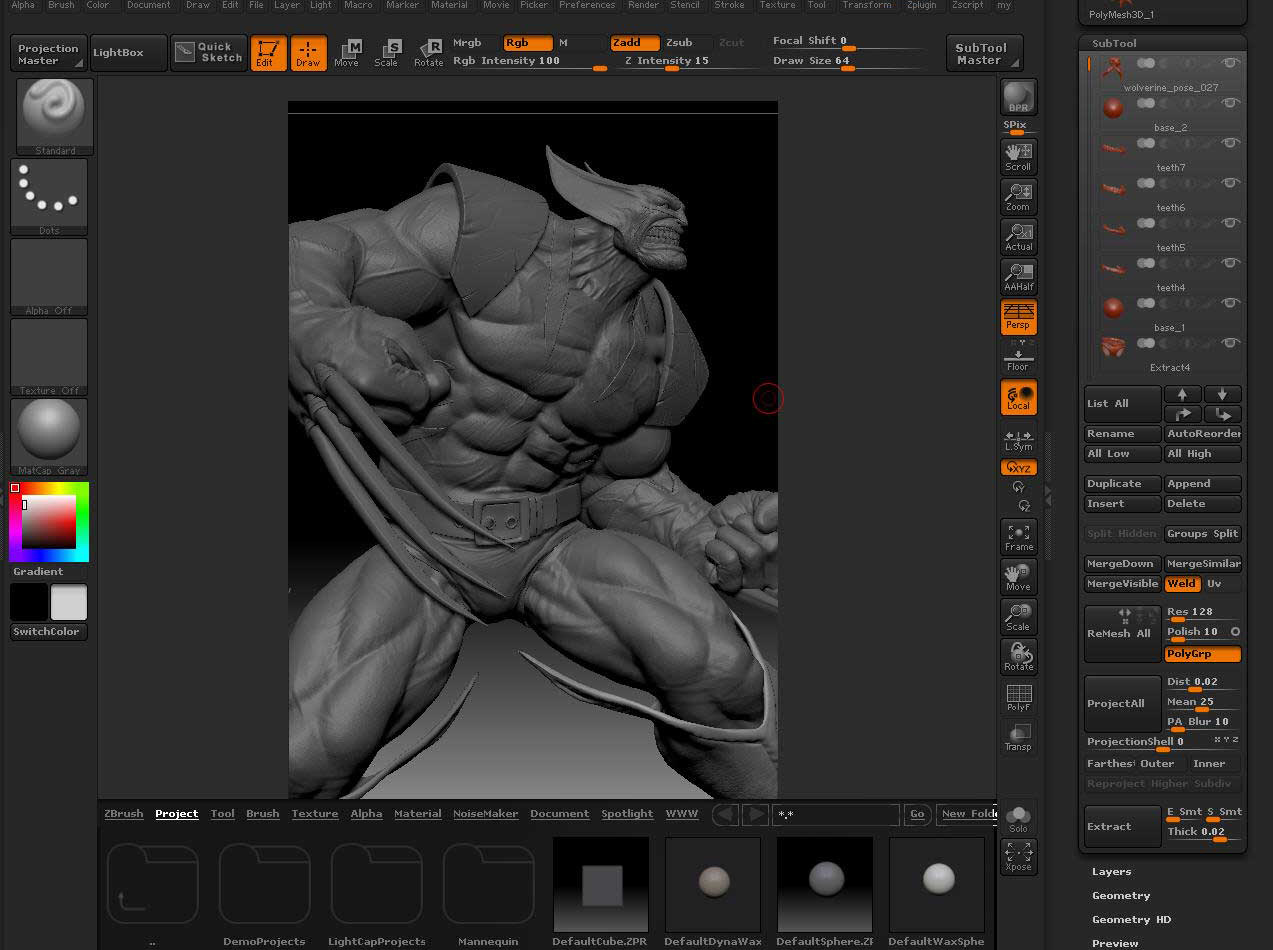Click the Extract button
The image size is (1273, 950).
(x=1122, y=827)
